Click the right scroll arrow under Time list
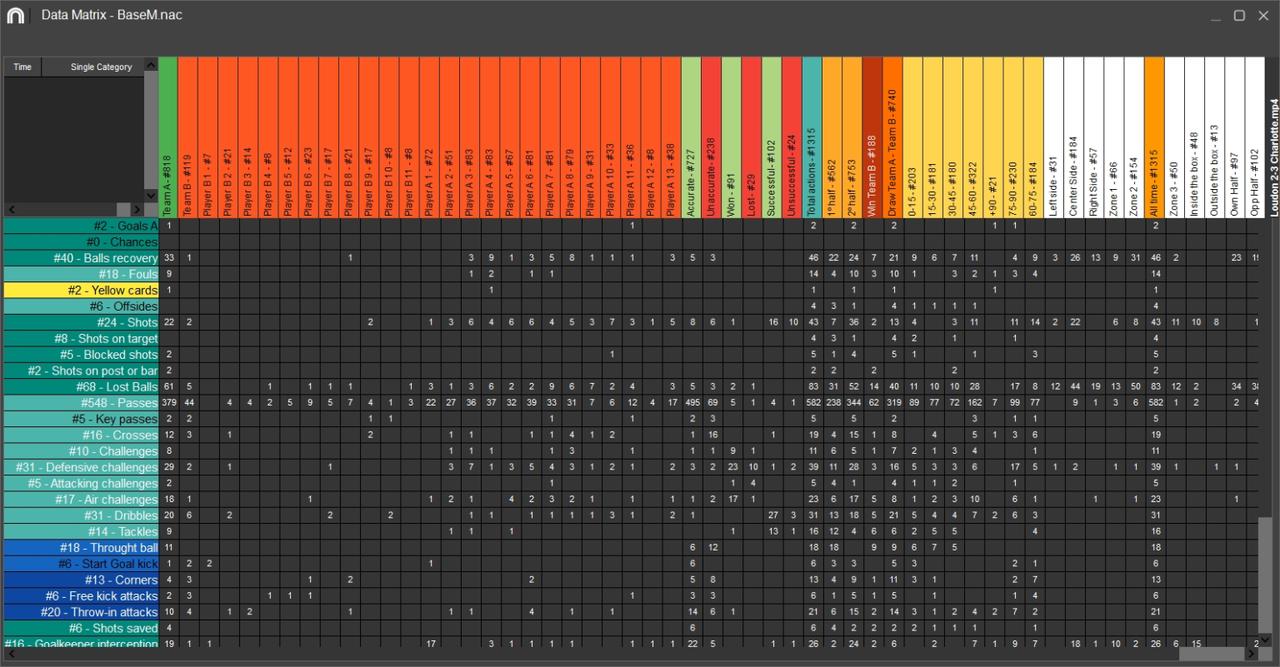Viewport: 1280px width, 667px height. [x=136, y=209]
